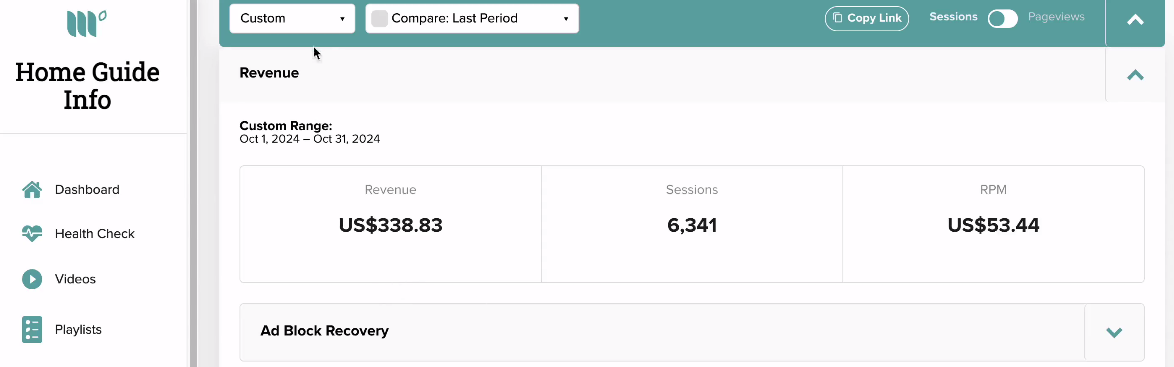The width and height of the screenshot is (1174, 367).
Task: Open the Compare: Last Period dropdown
Action: pos(472,18)
